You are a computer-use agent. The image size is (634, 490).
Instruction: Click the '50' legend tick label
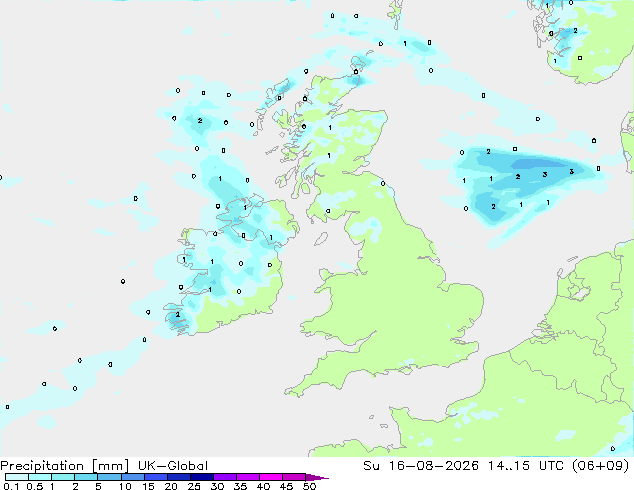309,486
